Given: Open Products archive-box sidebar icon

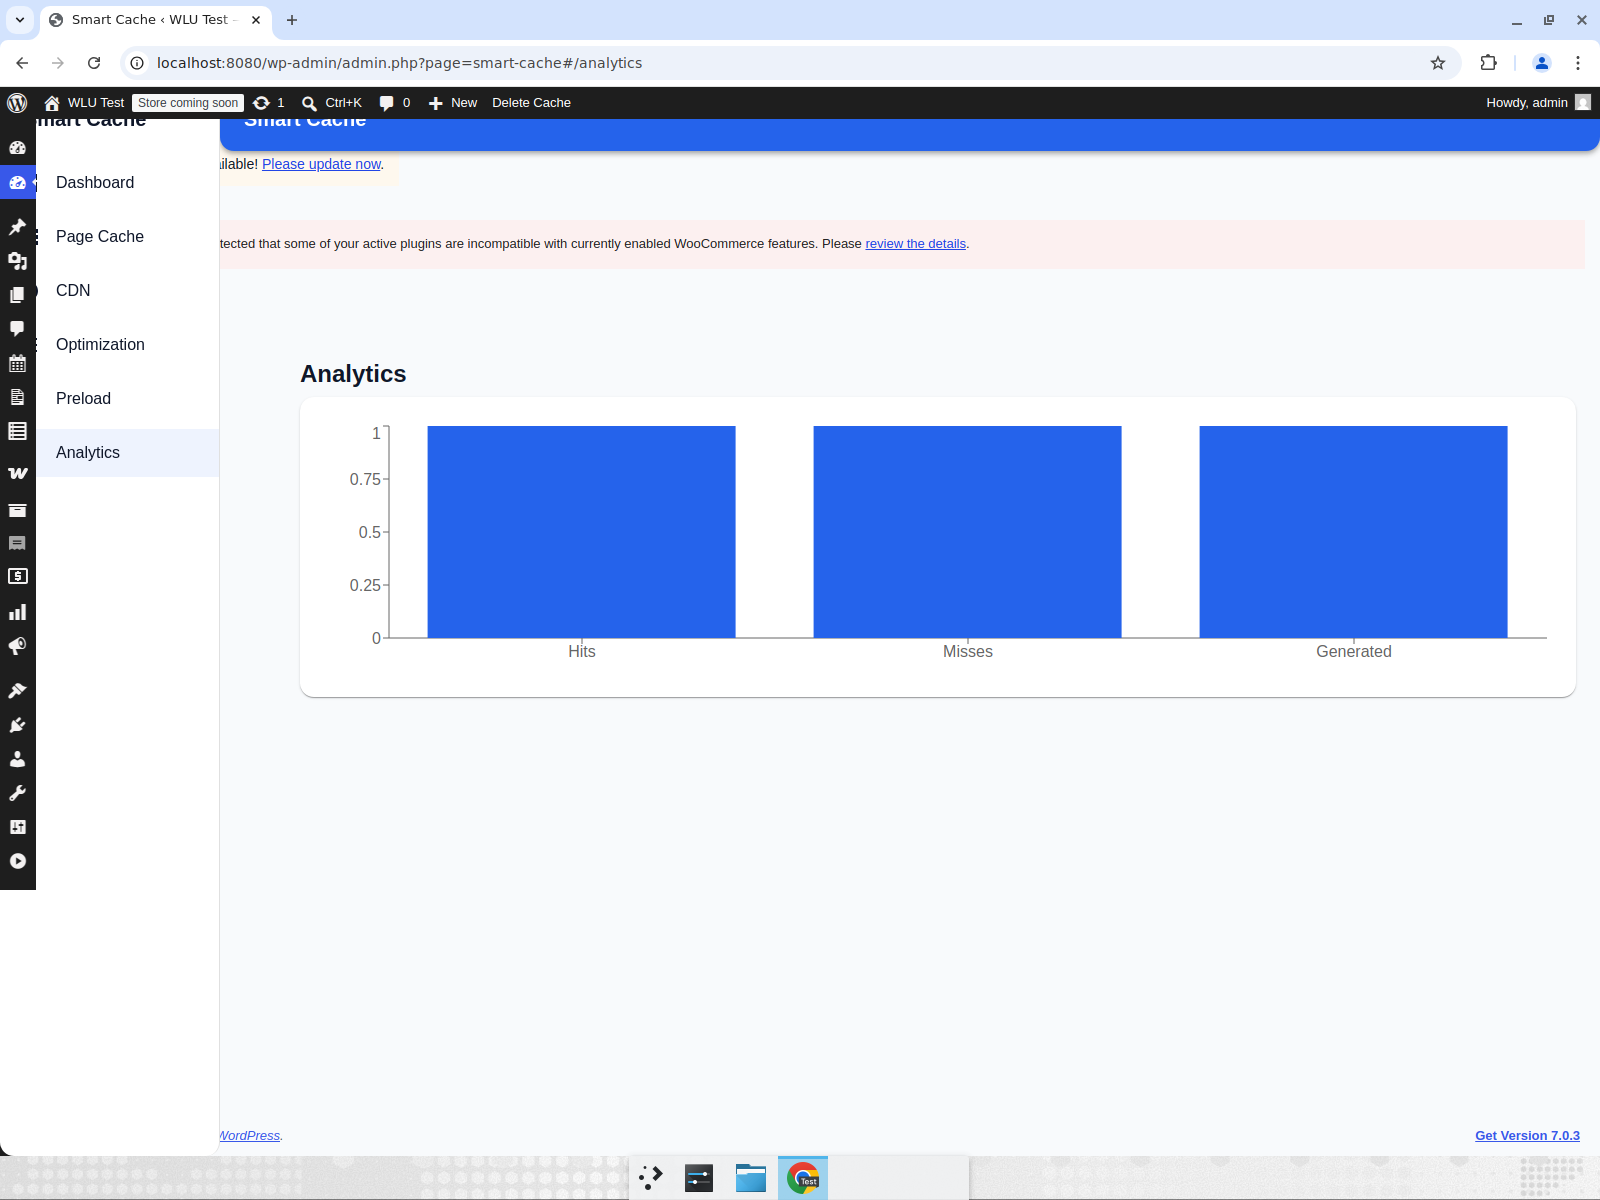Looking at the screenshot, I should tap(17, 509).
